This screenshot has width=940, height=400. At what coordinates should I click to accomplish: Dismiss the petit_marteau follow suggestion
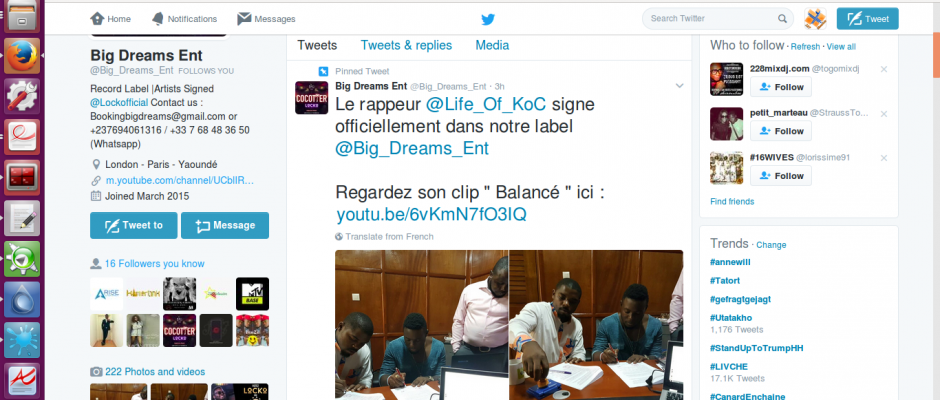click(x=884, y=113)
